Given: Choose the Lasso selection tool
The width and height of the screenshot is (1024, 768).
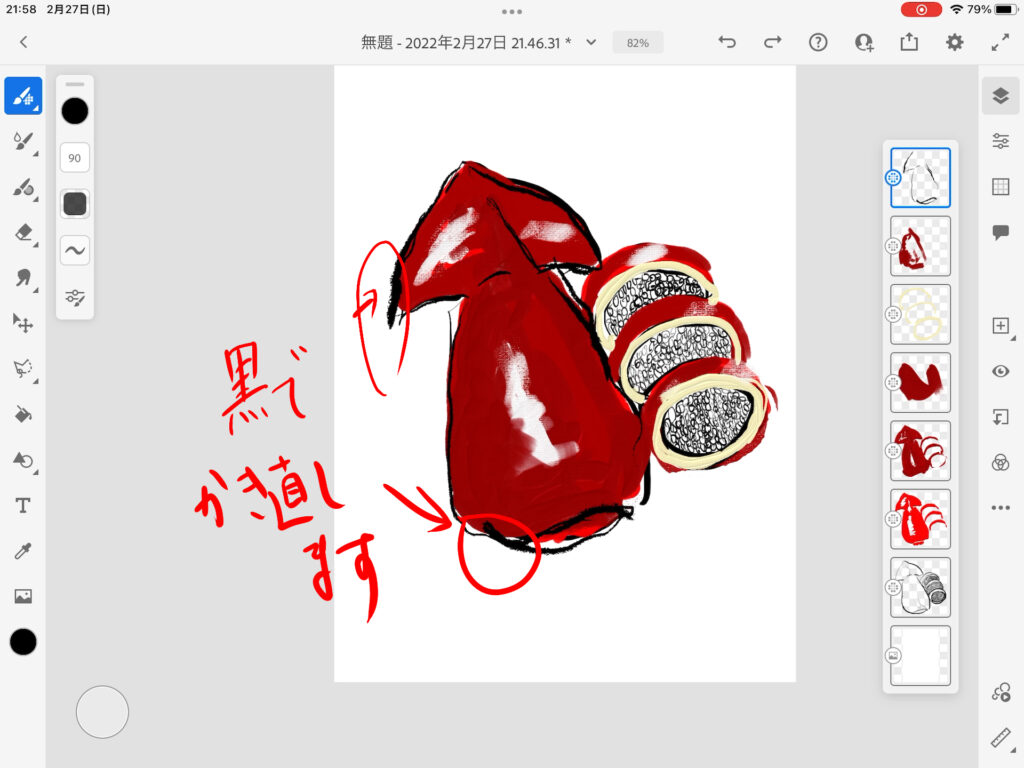Looking at the screenshot, I should [x=23, y=369].
